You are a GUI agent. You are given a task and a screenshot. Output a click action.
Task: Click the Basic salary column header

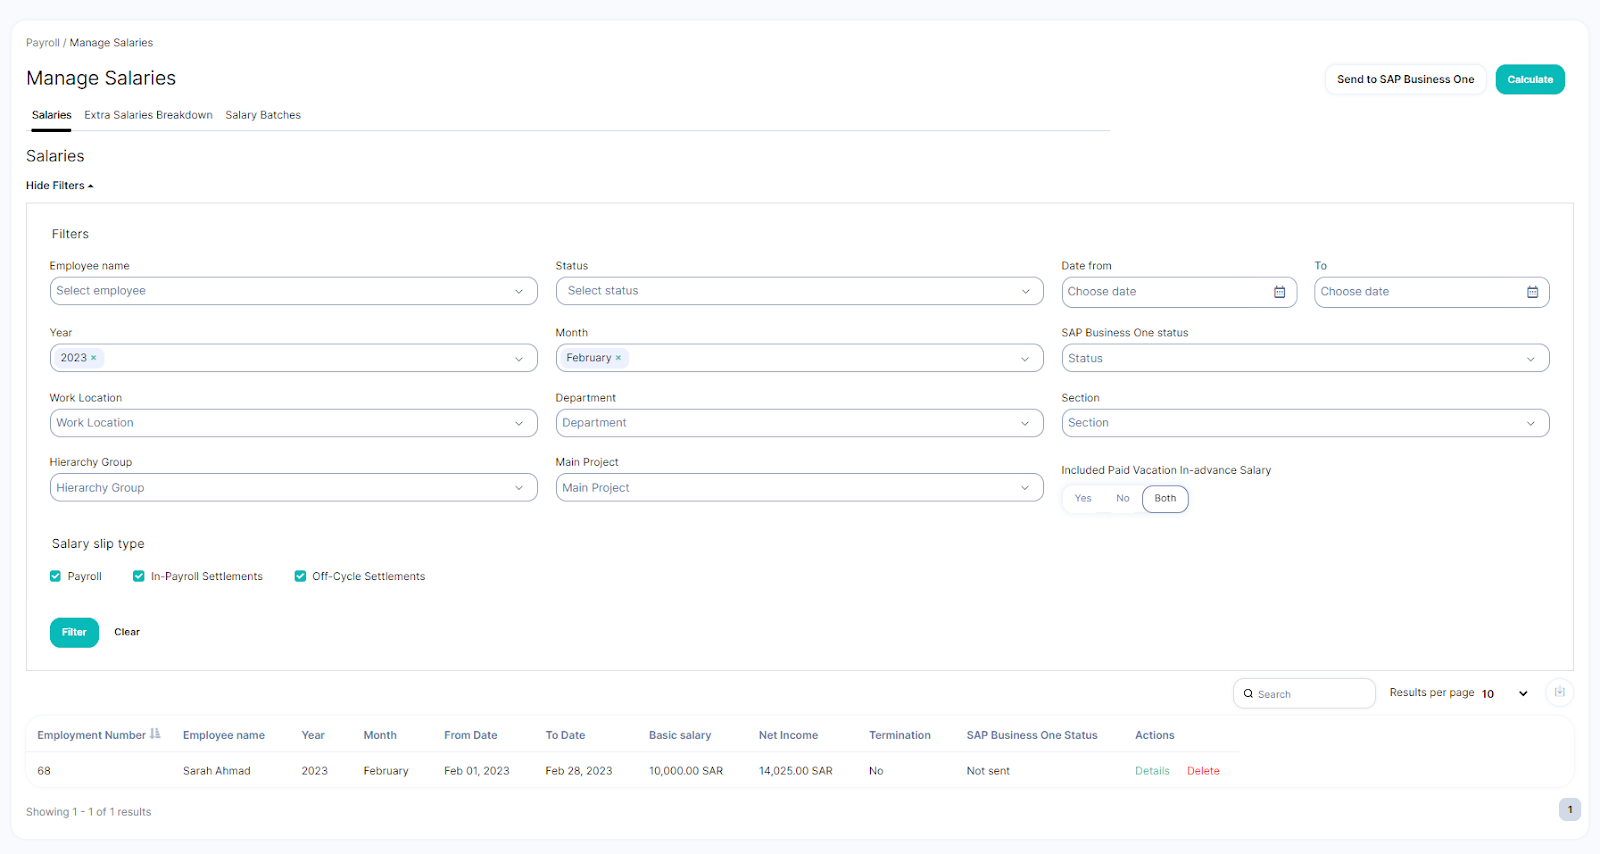(680, 735)
